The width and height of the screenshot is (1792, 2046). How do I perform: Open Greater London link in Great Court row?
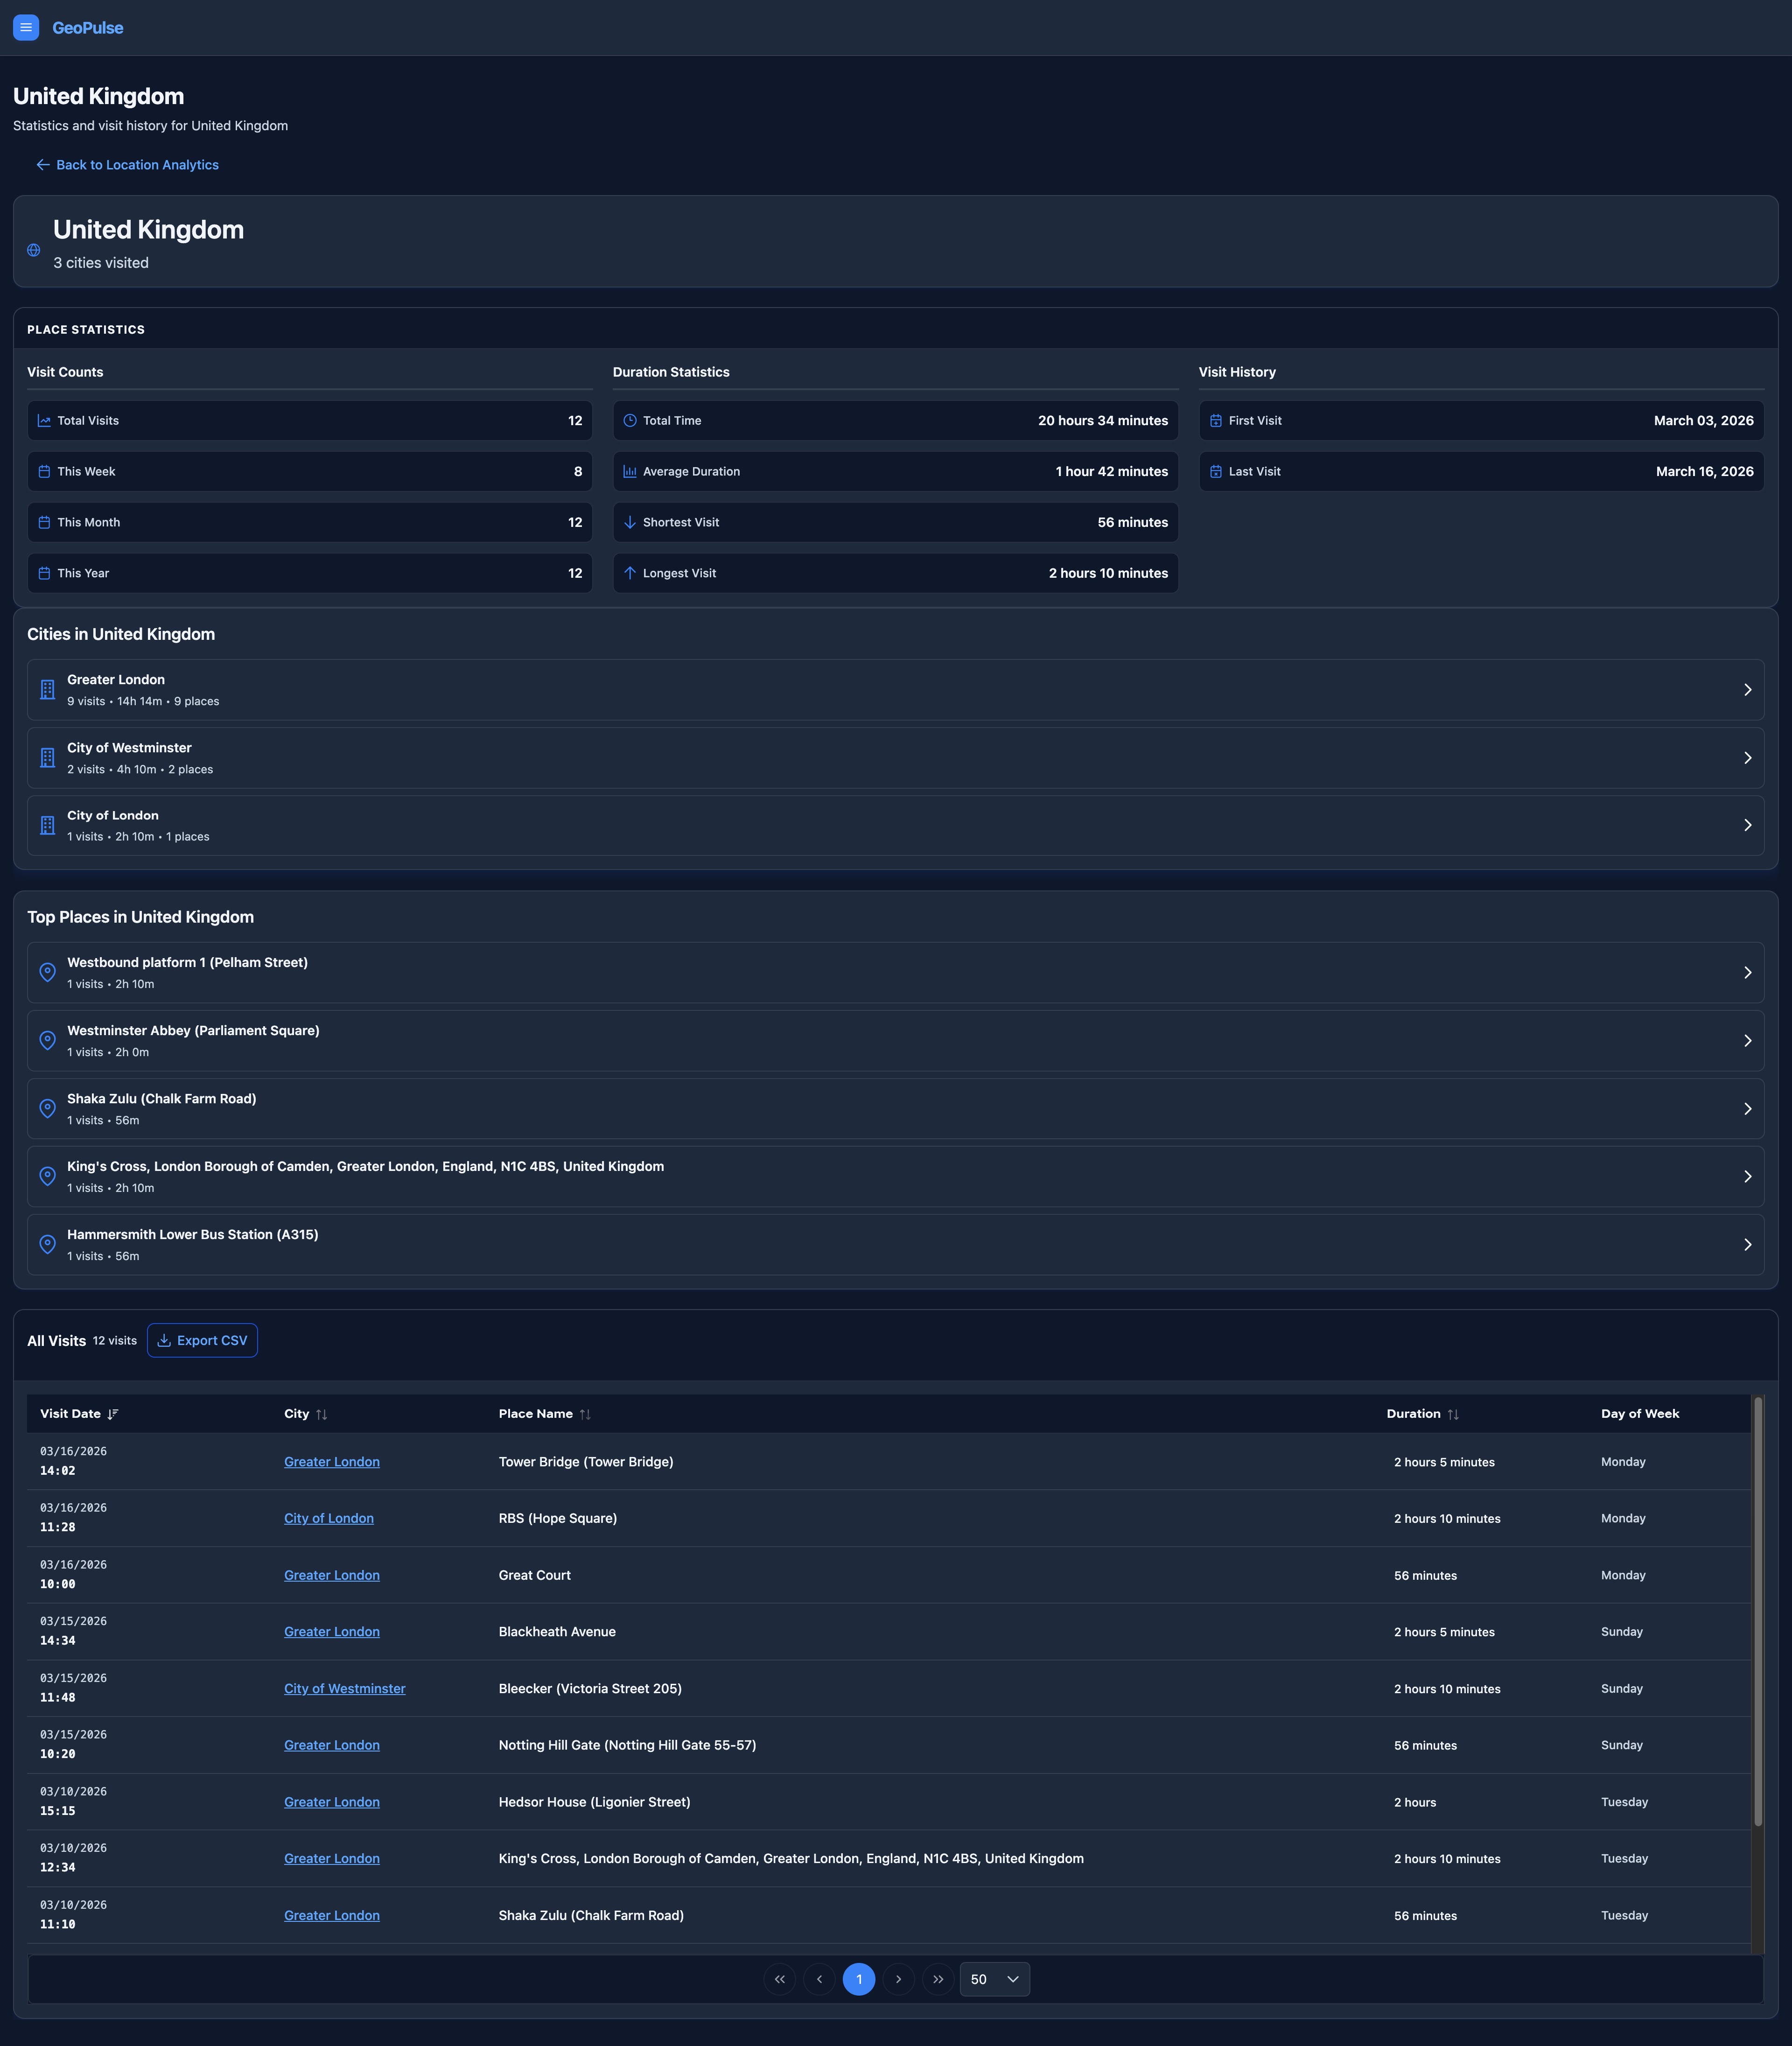(x=332, y=1576)
